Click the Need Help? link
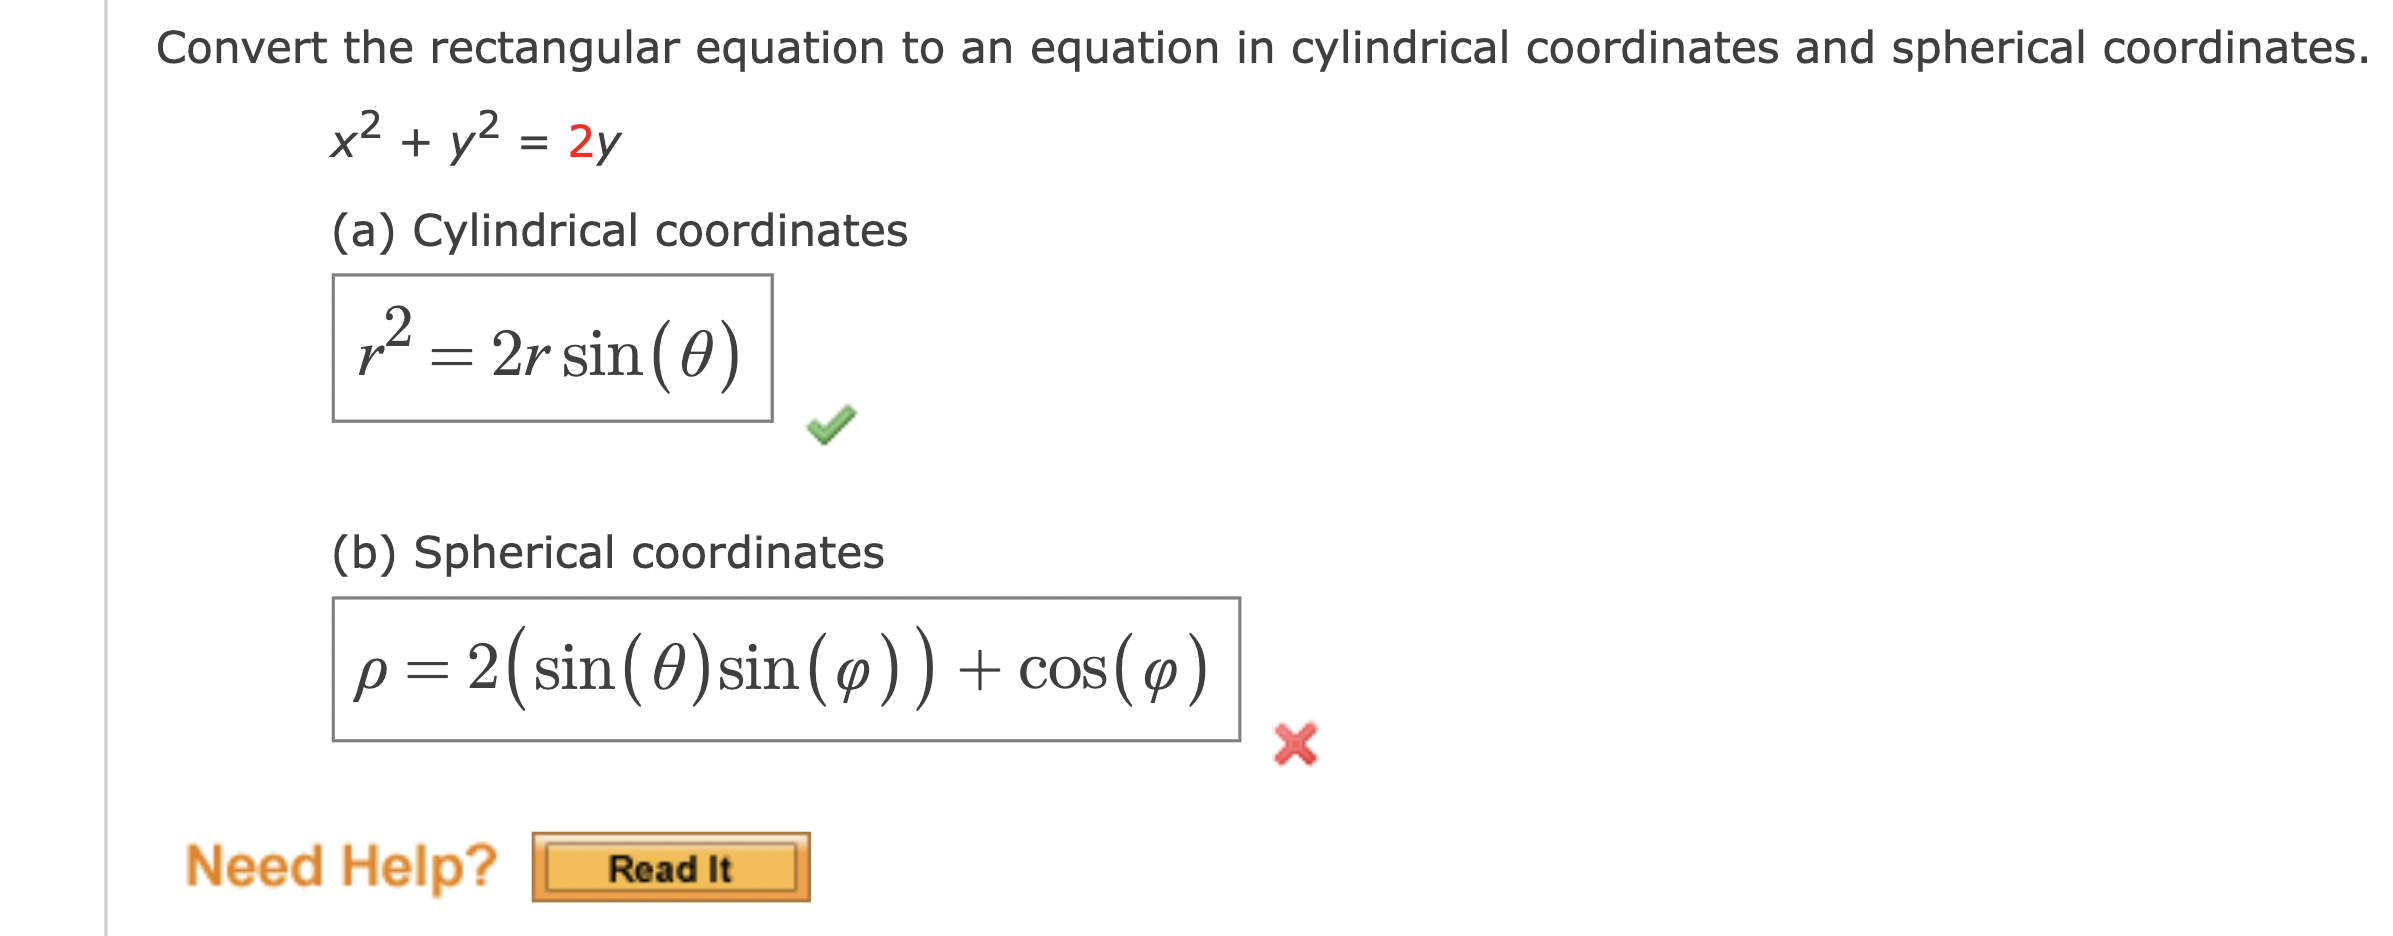Screen dimensions: 2393x936 [x=343, y=866]
